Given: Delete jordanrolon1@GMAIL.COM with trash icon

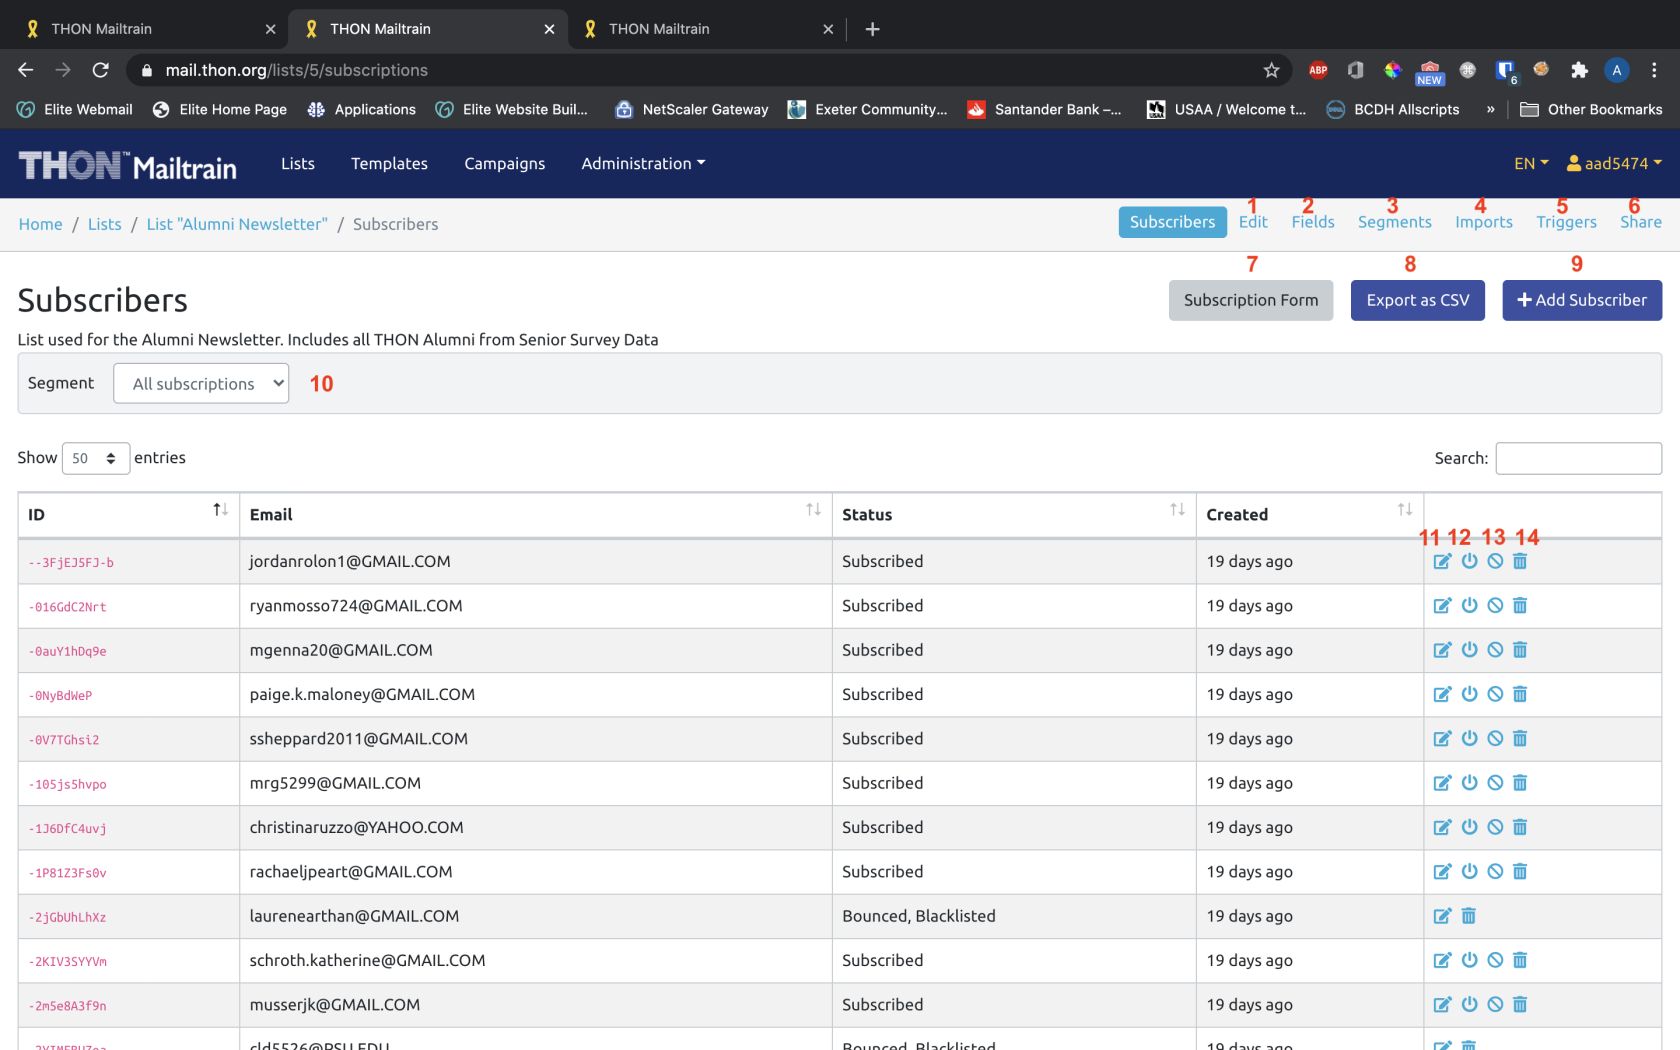Looking at the screenshot, I should tap(1520, 561).
